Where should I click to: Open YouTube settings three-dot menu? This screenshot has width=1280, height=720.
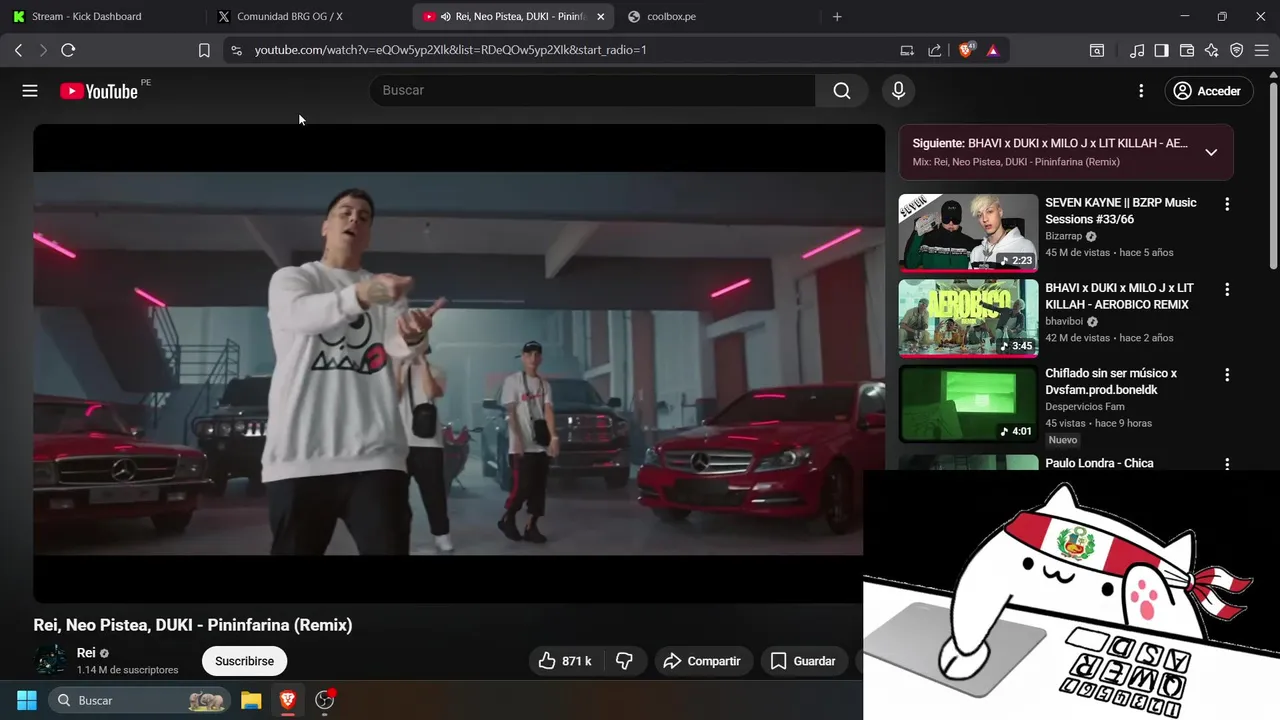coord(1141,91)
